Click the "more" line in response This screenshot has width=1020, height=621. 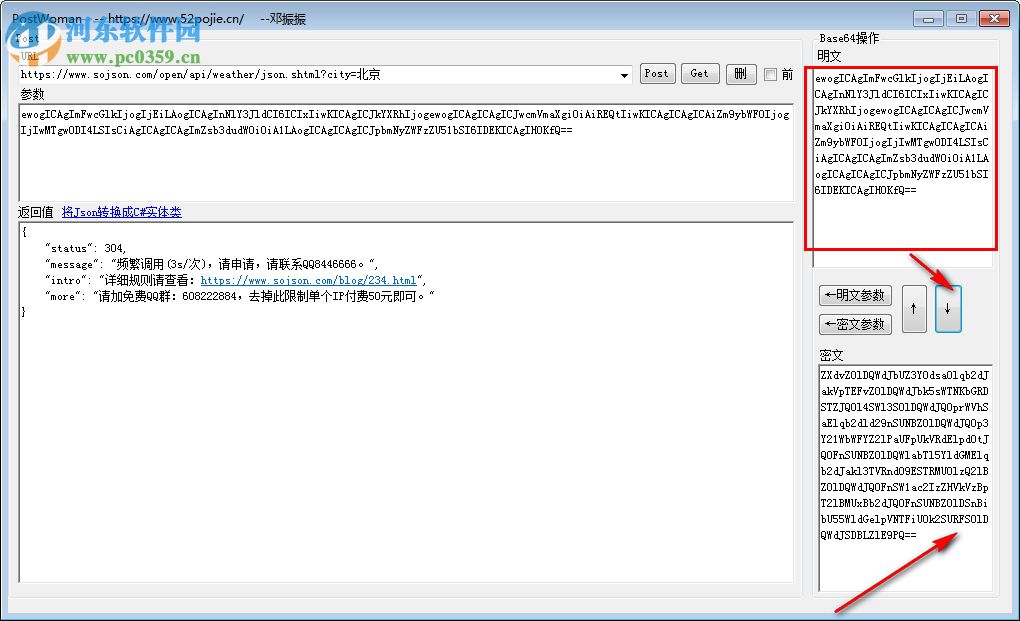[239, 297]
